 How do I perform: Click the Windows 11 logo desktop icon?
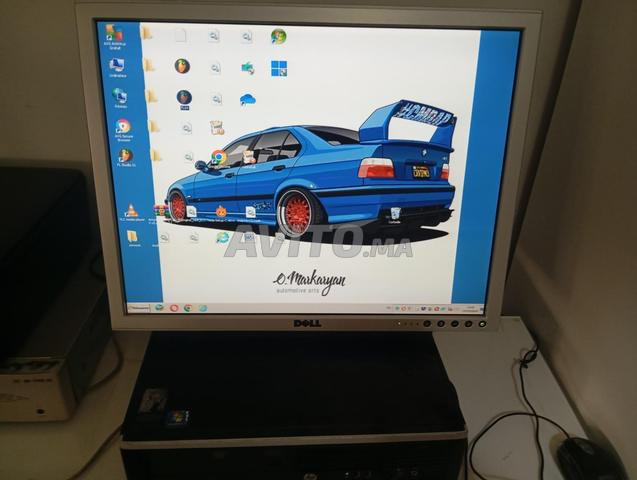click(278, 68)
